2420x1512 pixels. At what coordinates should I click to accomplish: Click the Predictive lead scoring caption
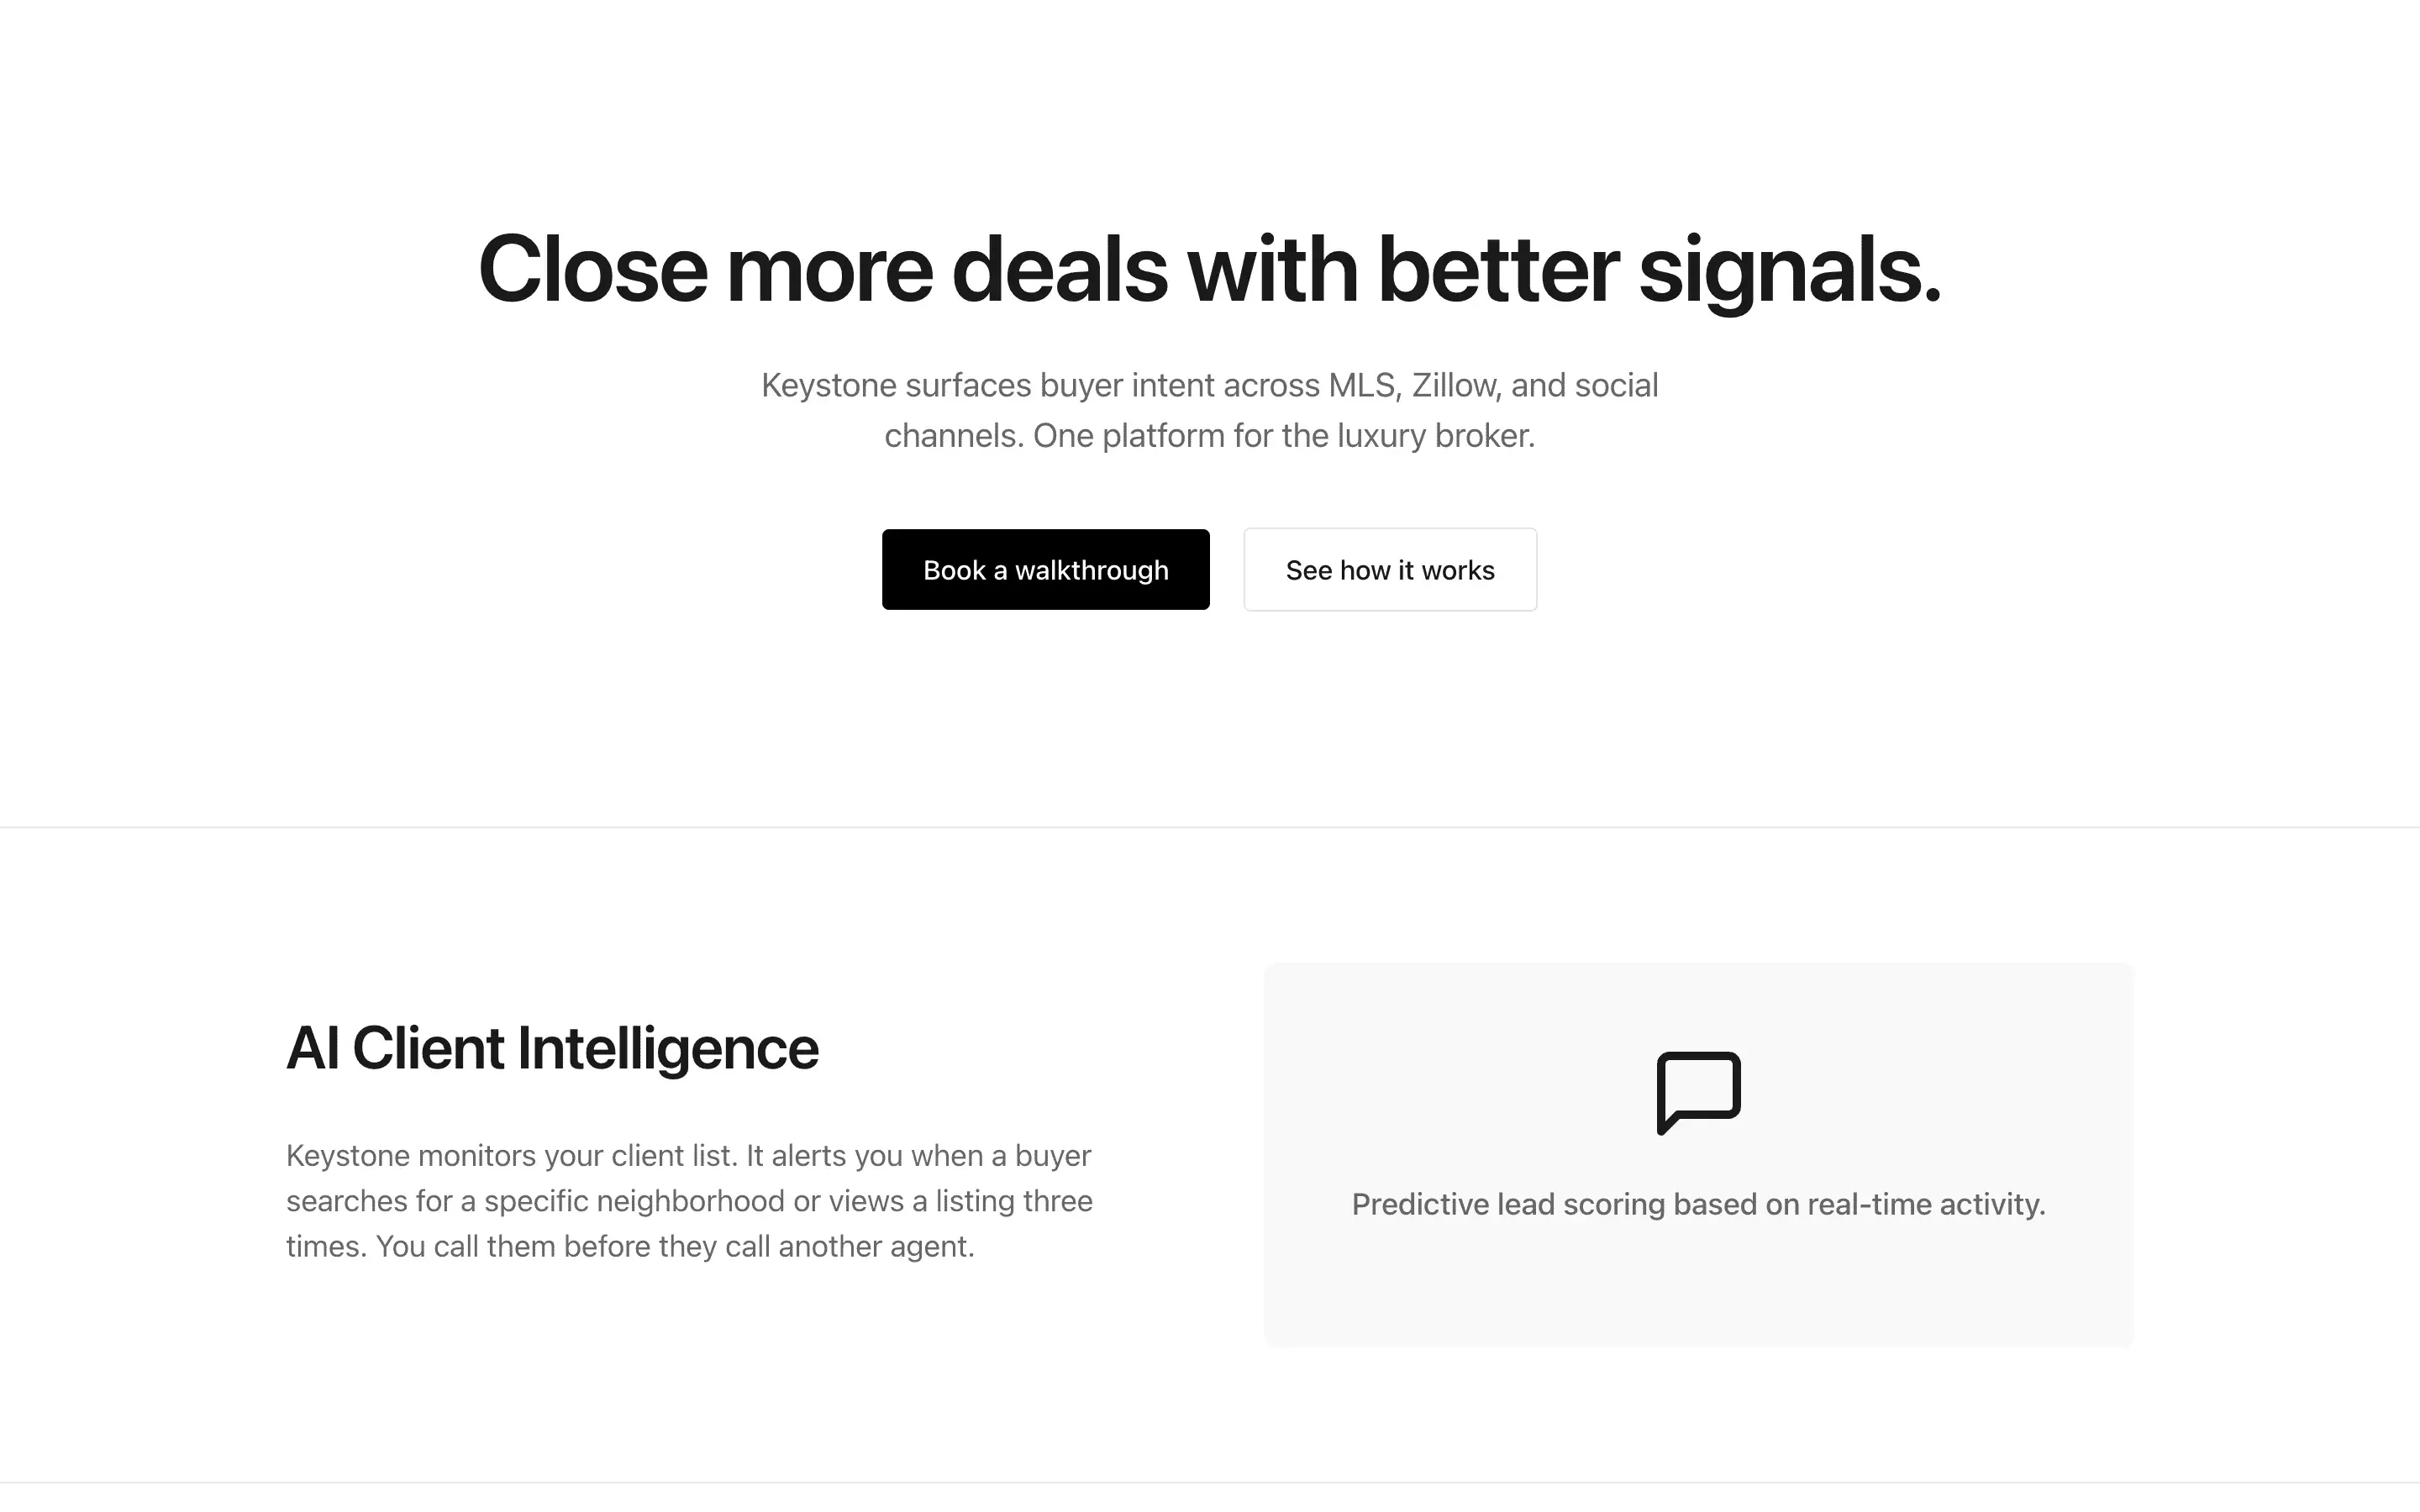[1698, 1204]
